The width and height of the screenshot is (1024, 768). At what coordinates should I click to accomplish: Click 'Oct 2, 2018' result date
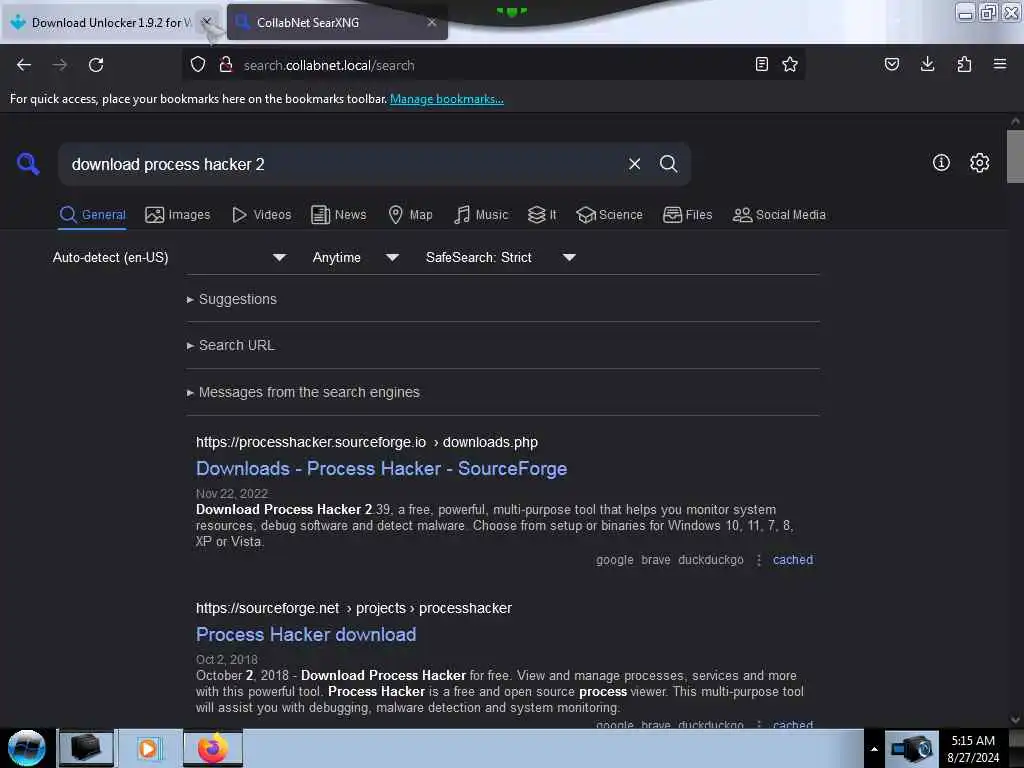227,659
